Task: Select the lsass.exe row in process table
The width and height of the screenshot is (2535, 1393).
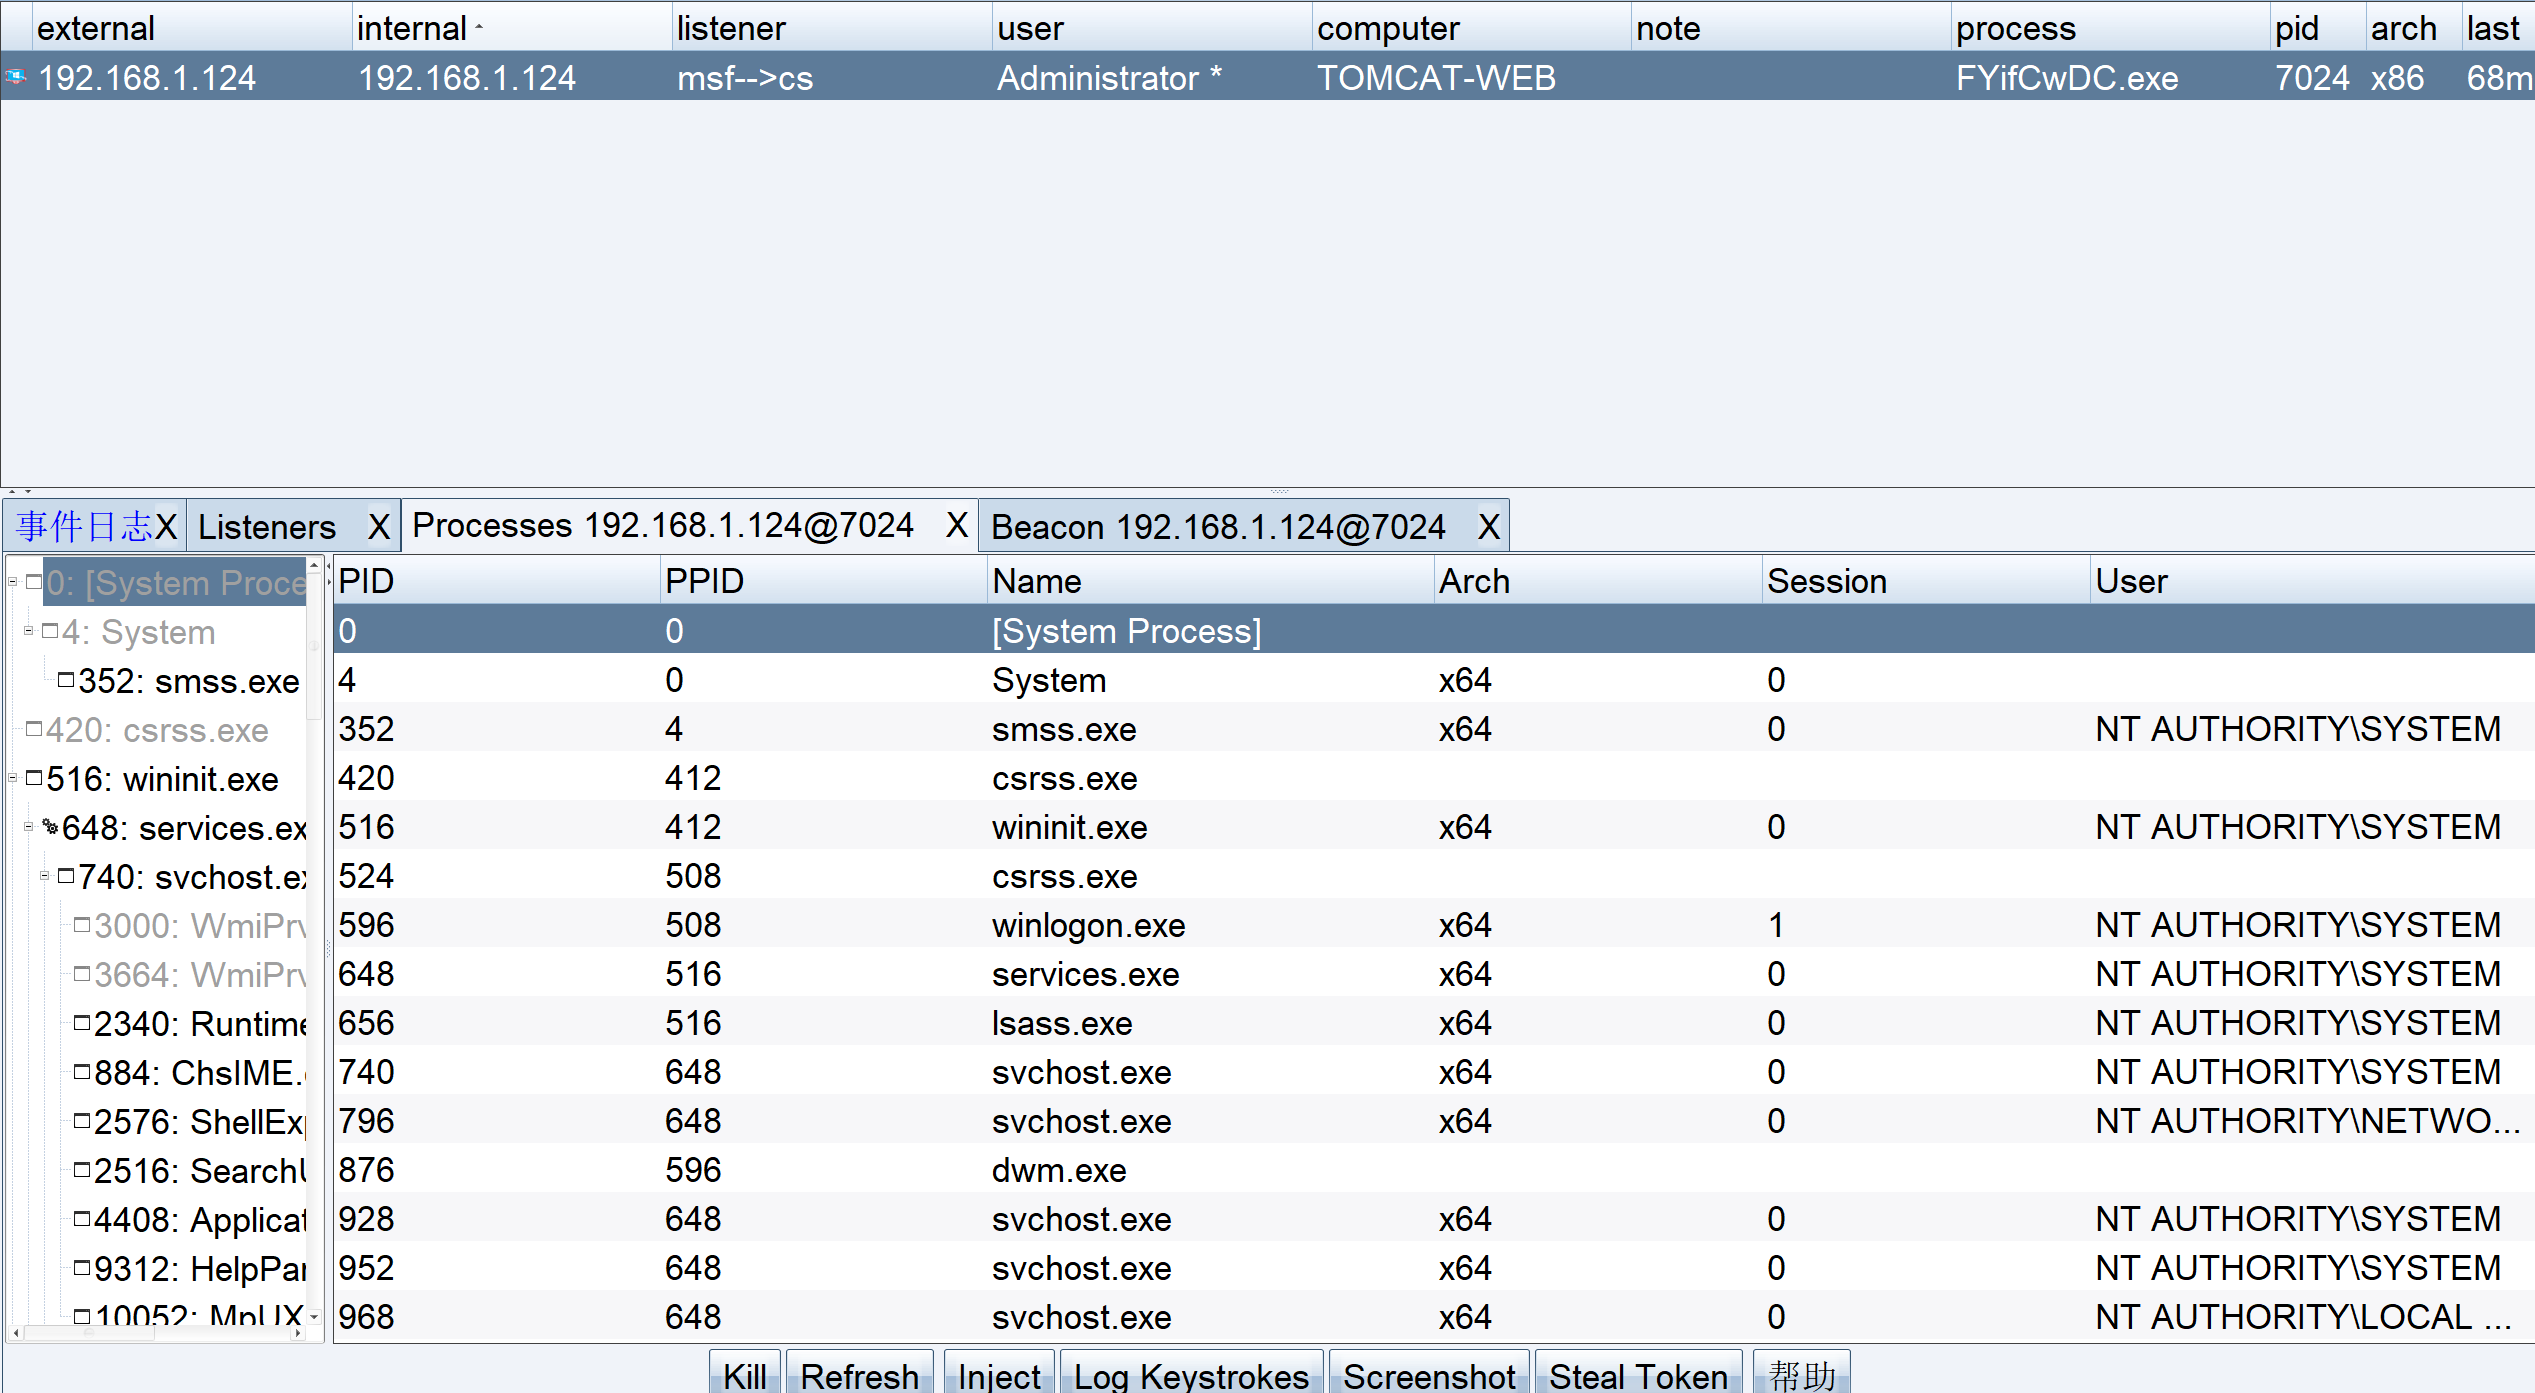Action: pyautogui.click(x=1061, y=1023)
